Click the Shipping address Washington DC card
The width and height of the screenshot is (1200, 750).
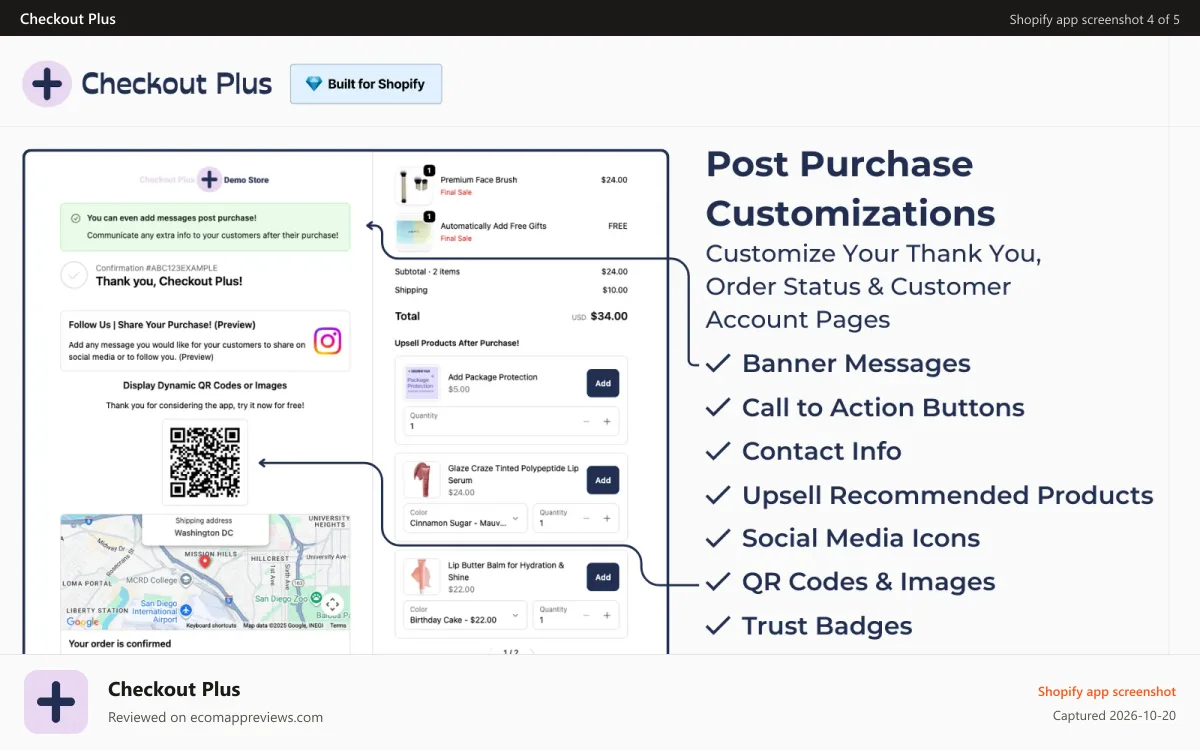(204, 527)
